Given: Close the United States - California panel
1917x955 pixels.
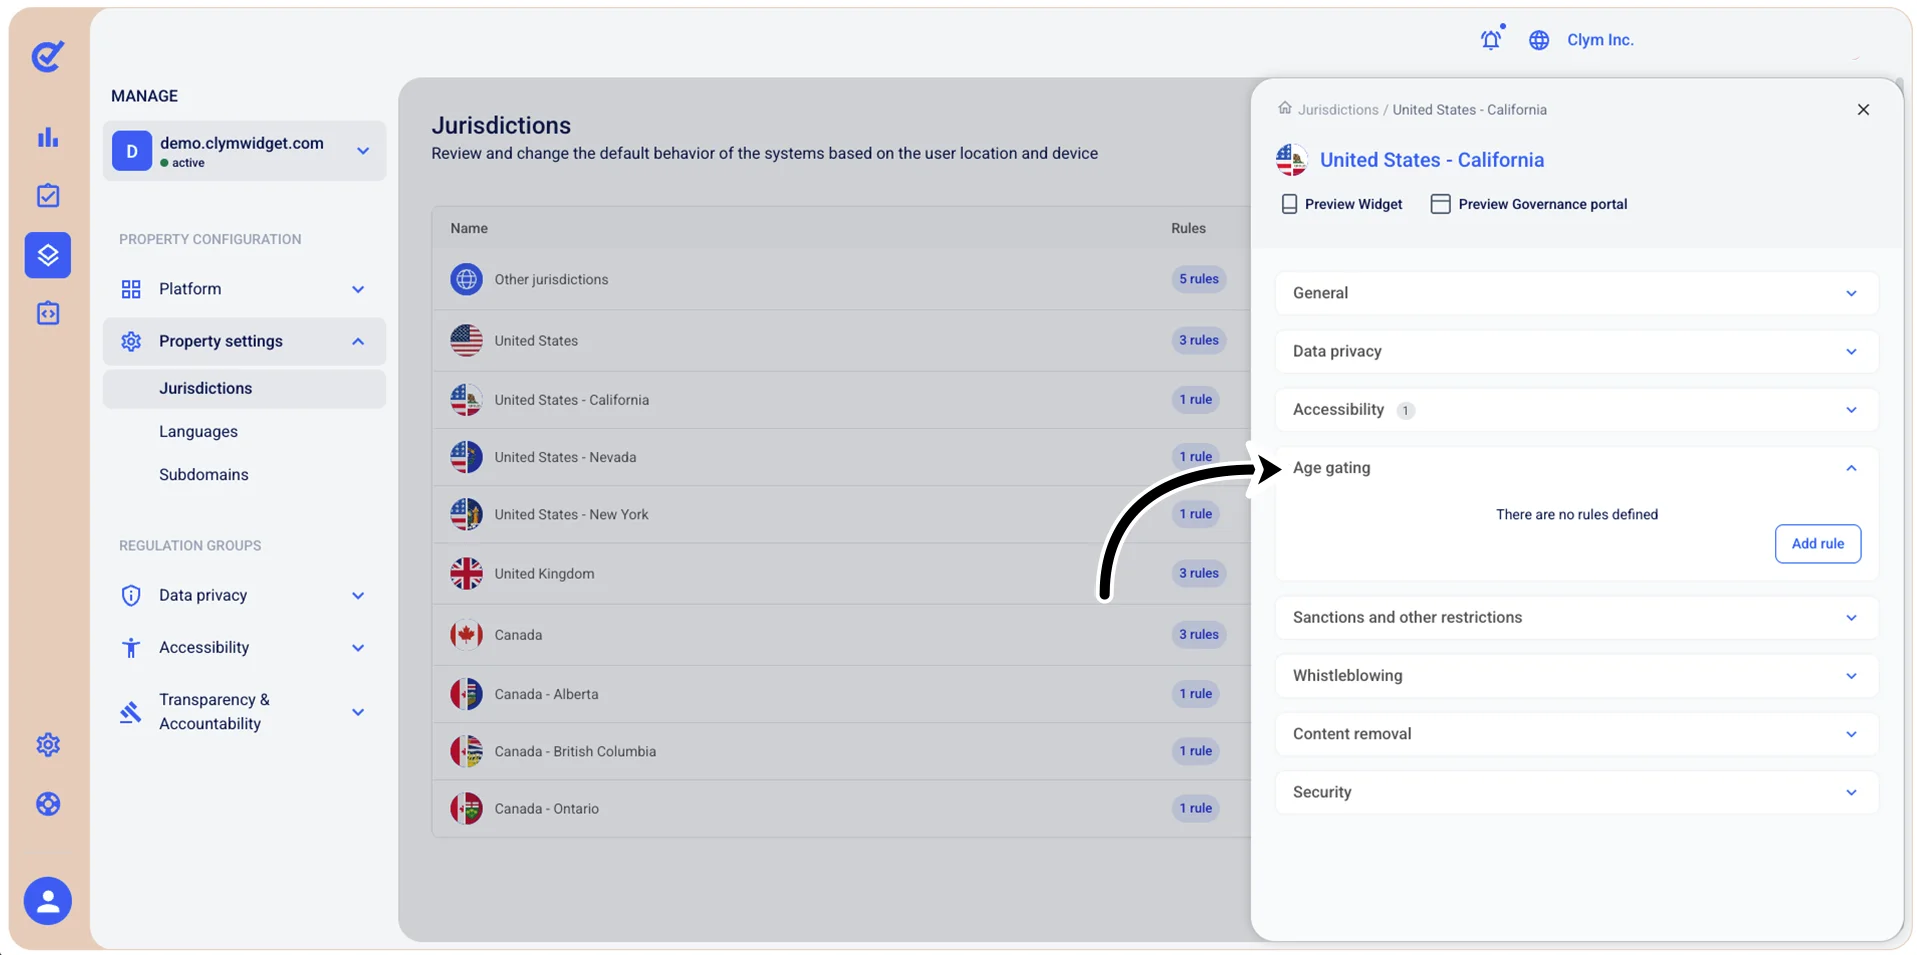Looking at the screenshot, I should (1863, 110).
